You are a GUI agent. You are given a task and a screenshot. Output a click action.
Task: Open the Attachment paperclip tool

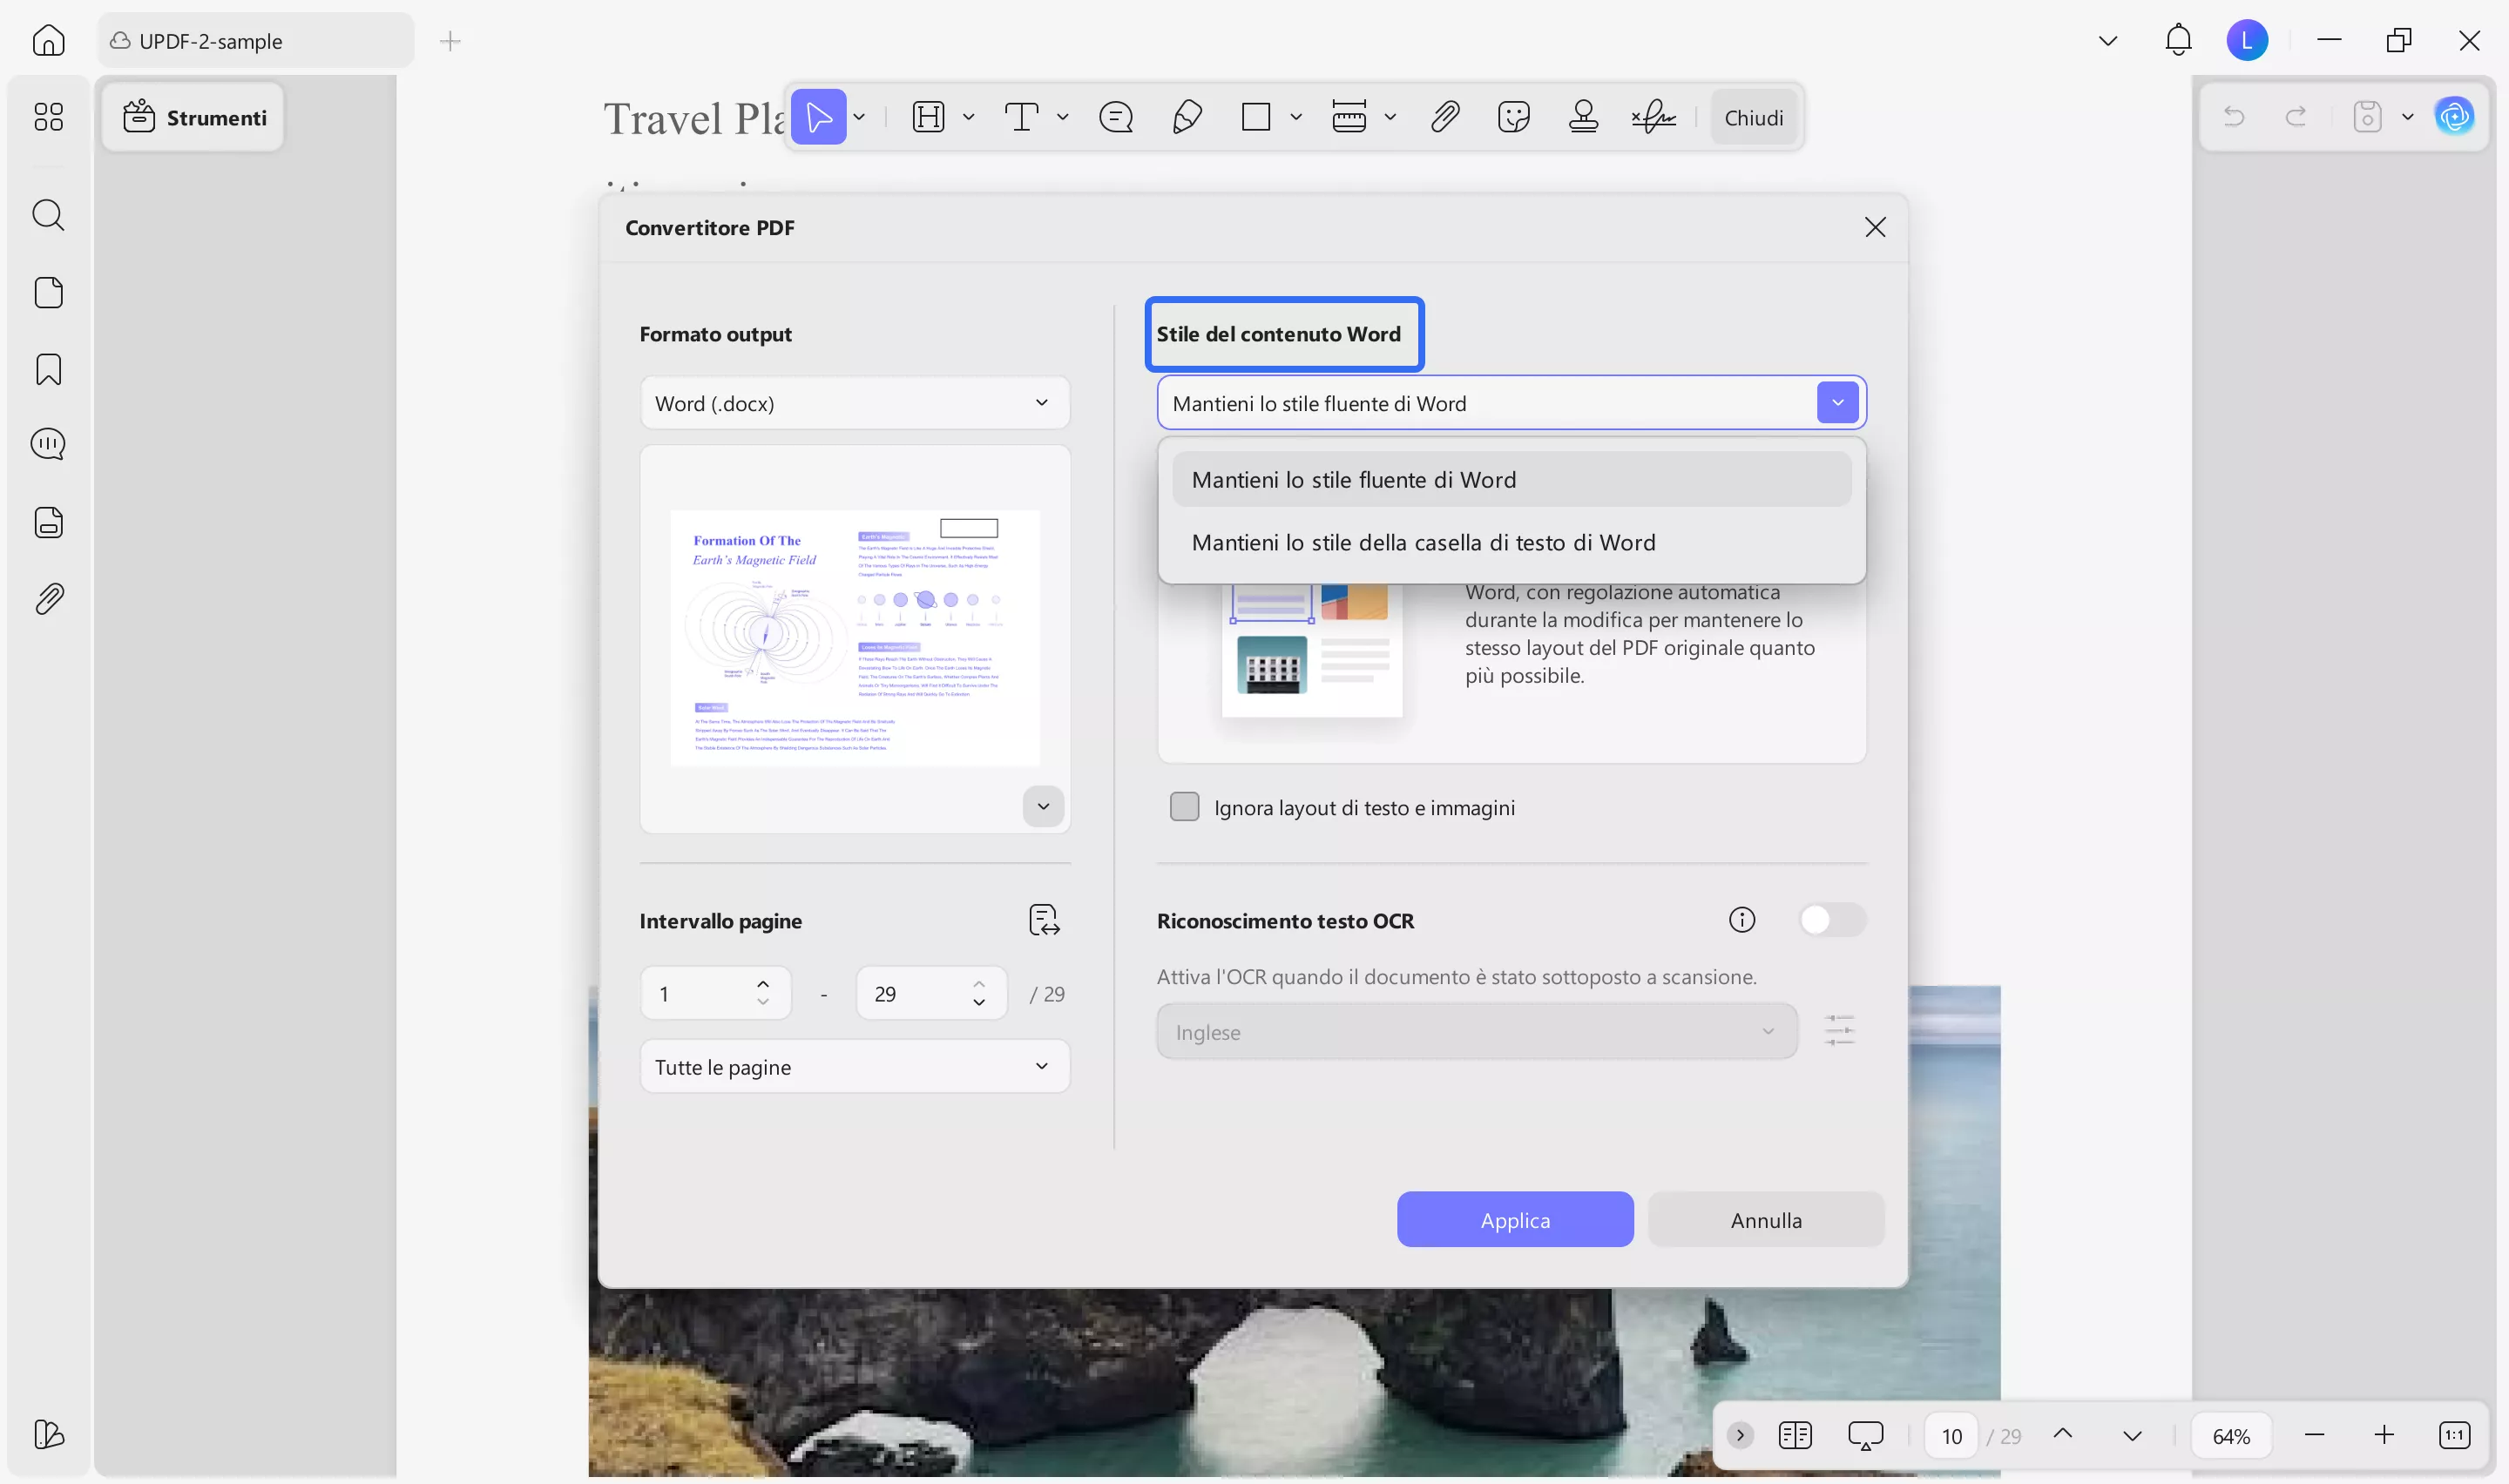[x=1444, y=117]
